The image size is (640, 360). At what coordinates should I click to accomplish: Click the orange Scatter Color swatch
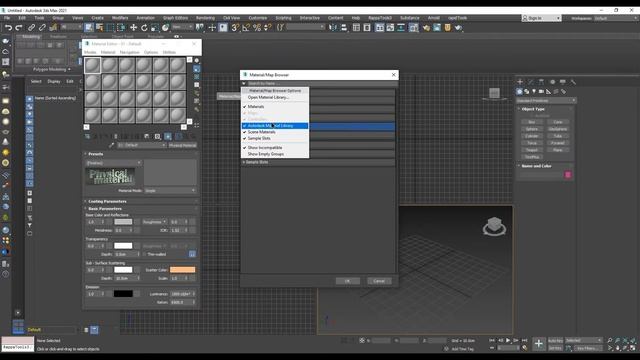(182, 270)
